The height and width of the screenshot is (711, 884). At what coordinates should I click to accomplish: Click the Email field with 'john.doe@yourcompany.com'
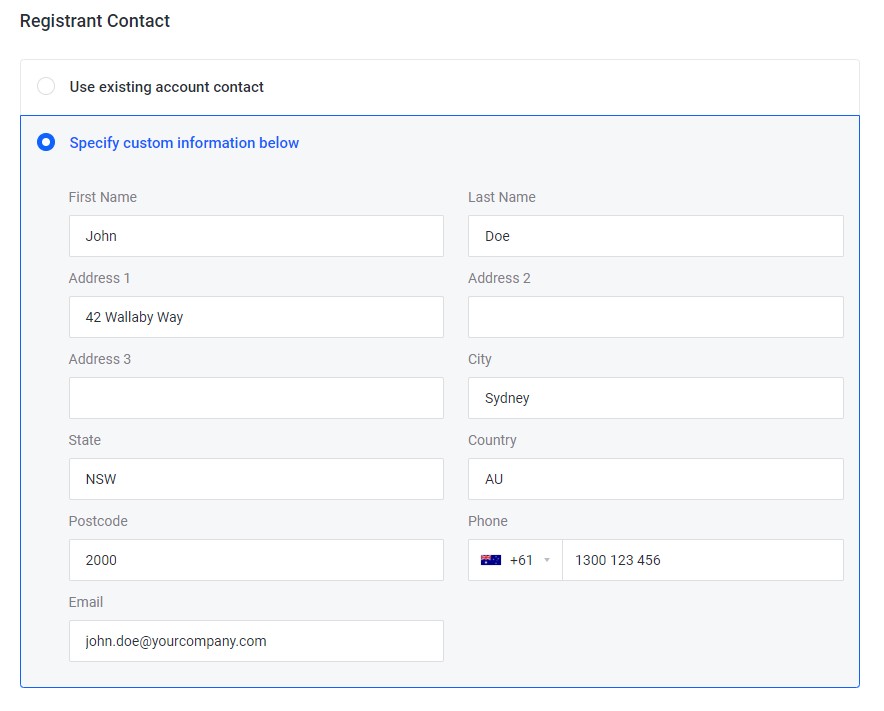click(x=256, y=641)
